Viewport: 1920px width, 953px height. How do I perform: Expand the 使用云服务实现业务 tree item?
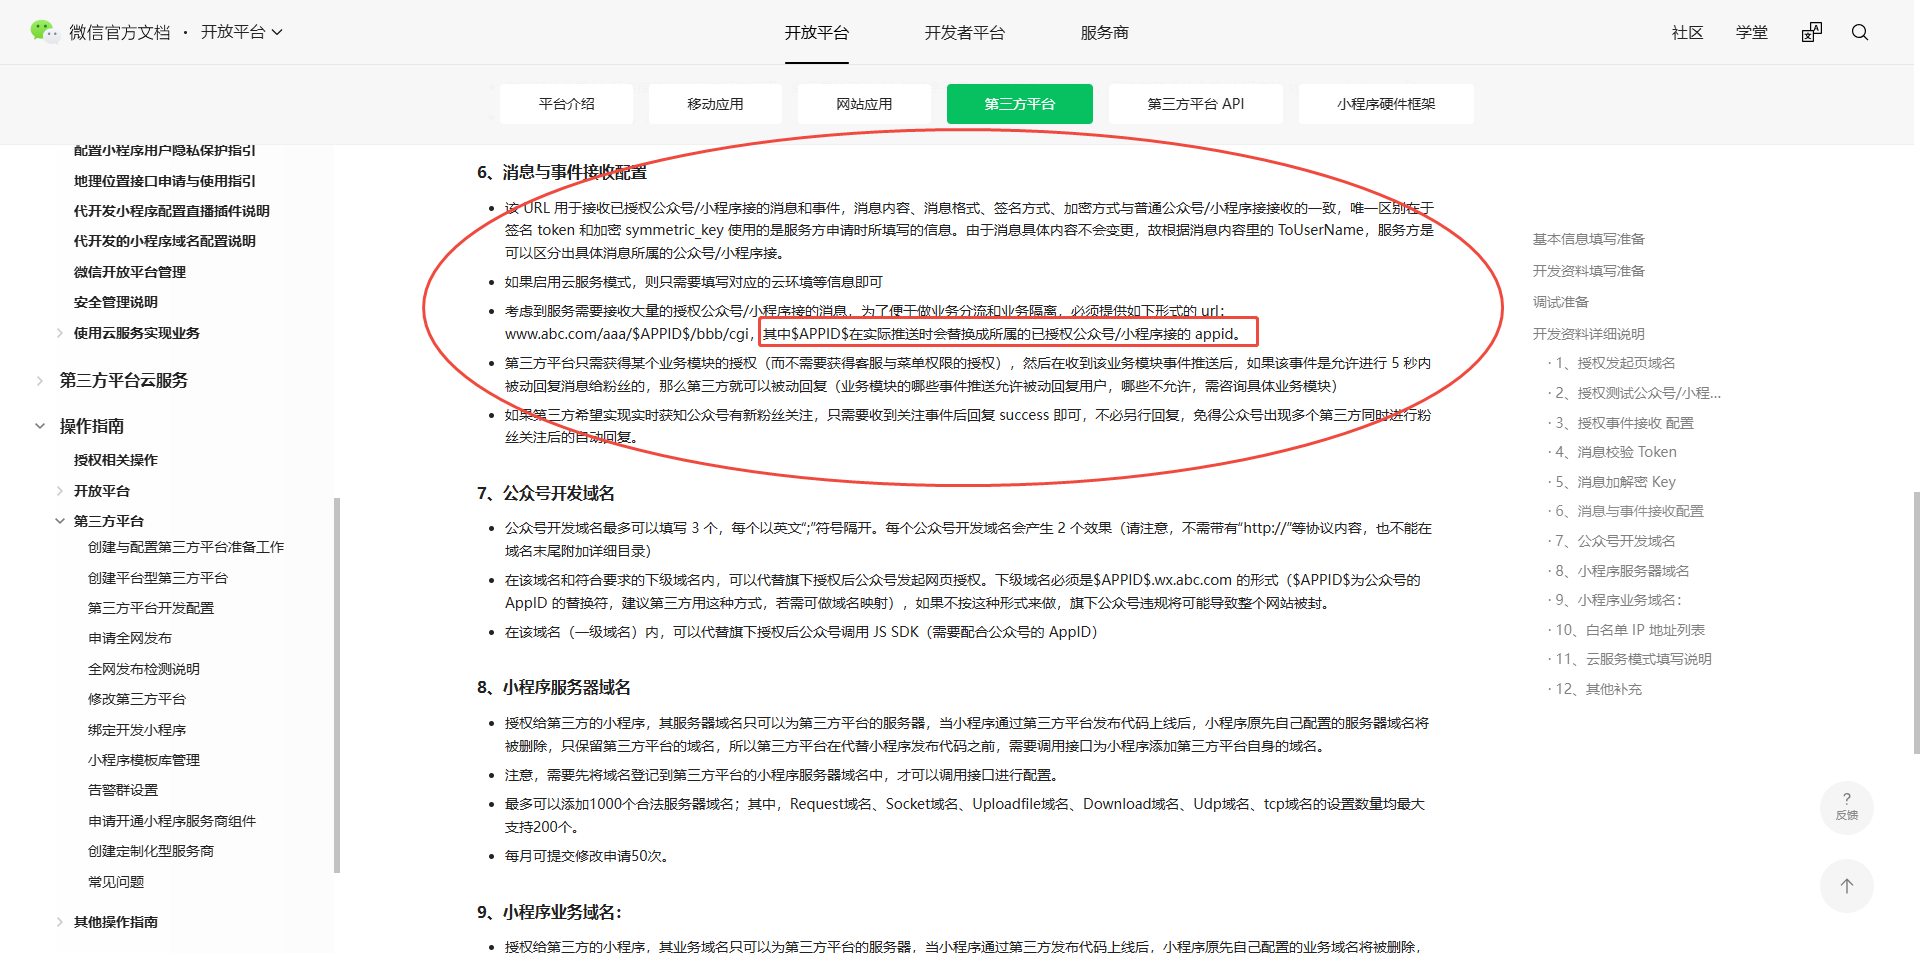pos(60,333)
